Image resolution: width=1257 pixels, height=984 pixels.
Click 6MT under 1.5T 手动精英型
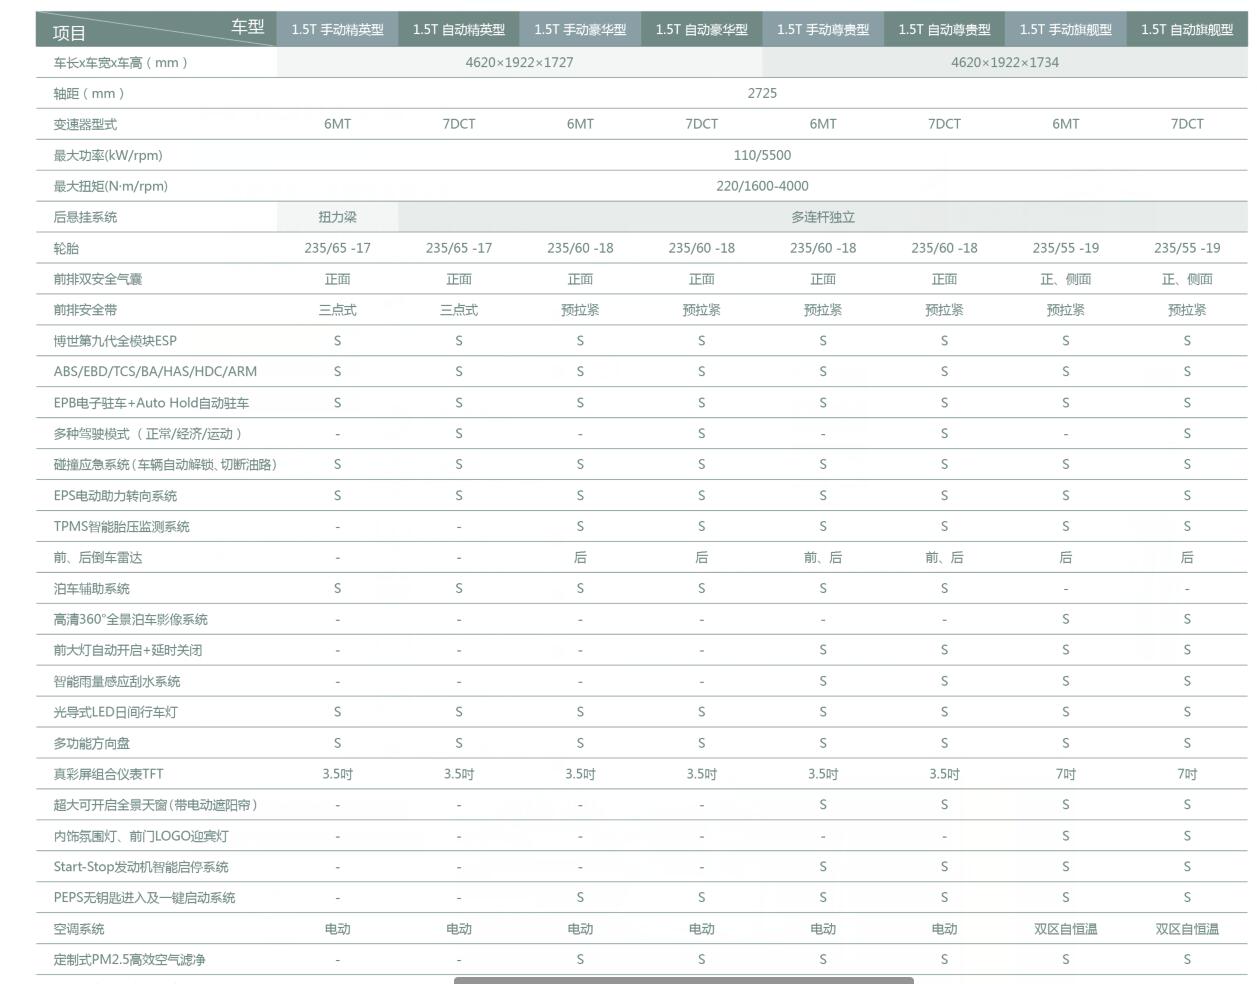338,124
